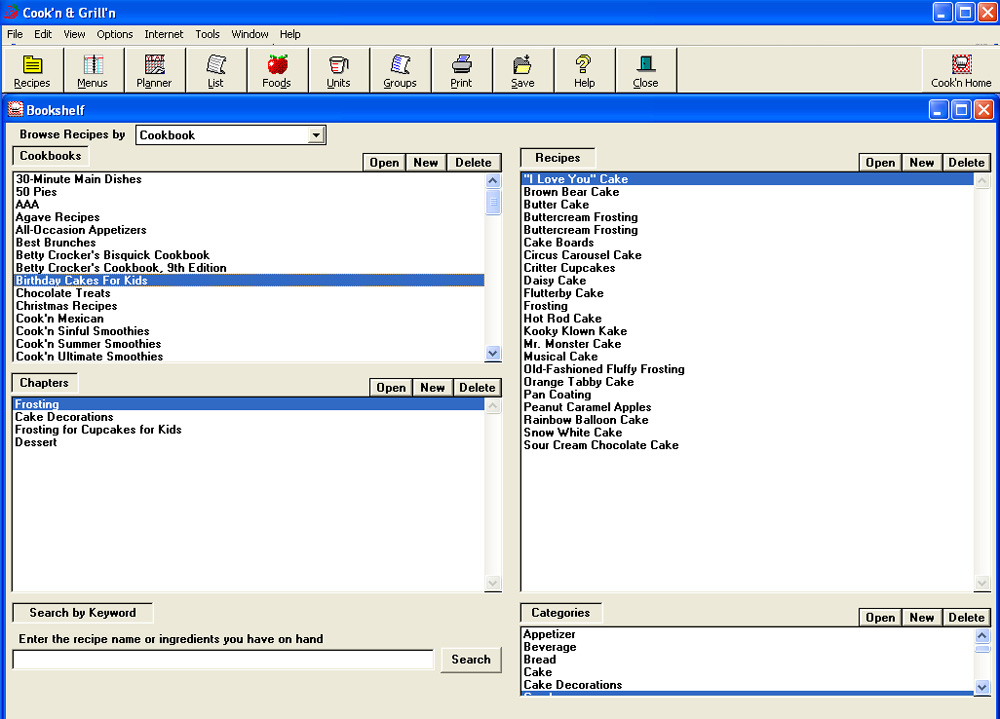Click Cookbooks list scroll down arrow

[x=492, y=353]
